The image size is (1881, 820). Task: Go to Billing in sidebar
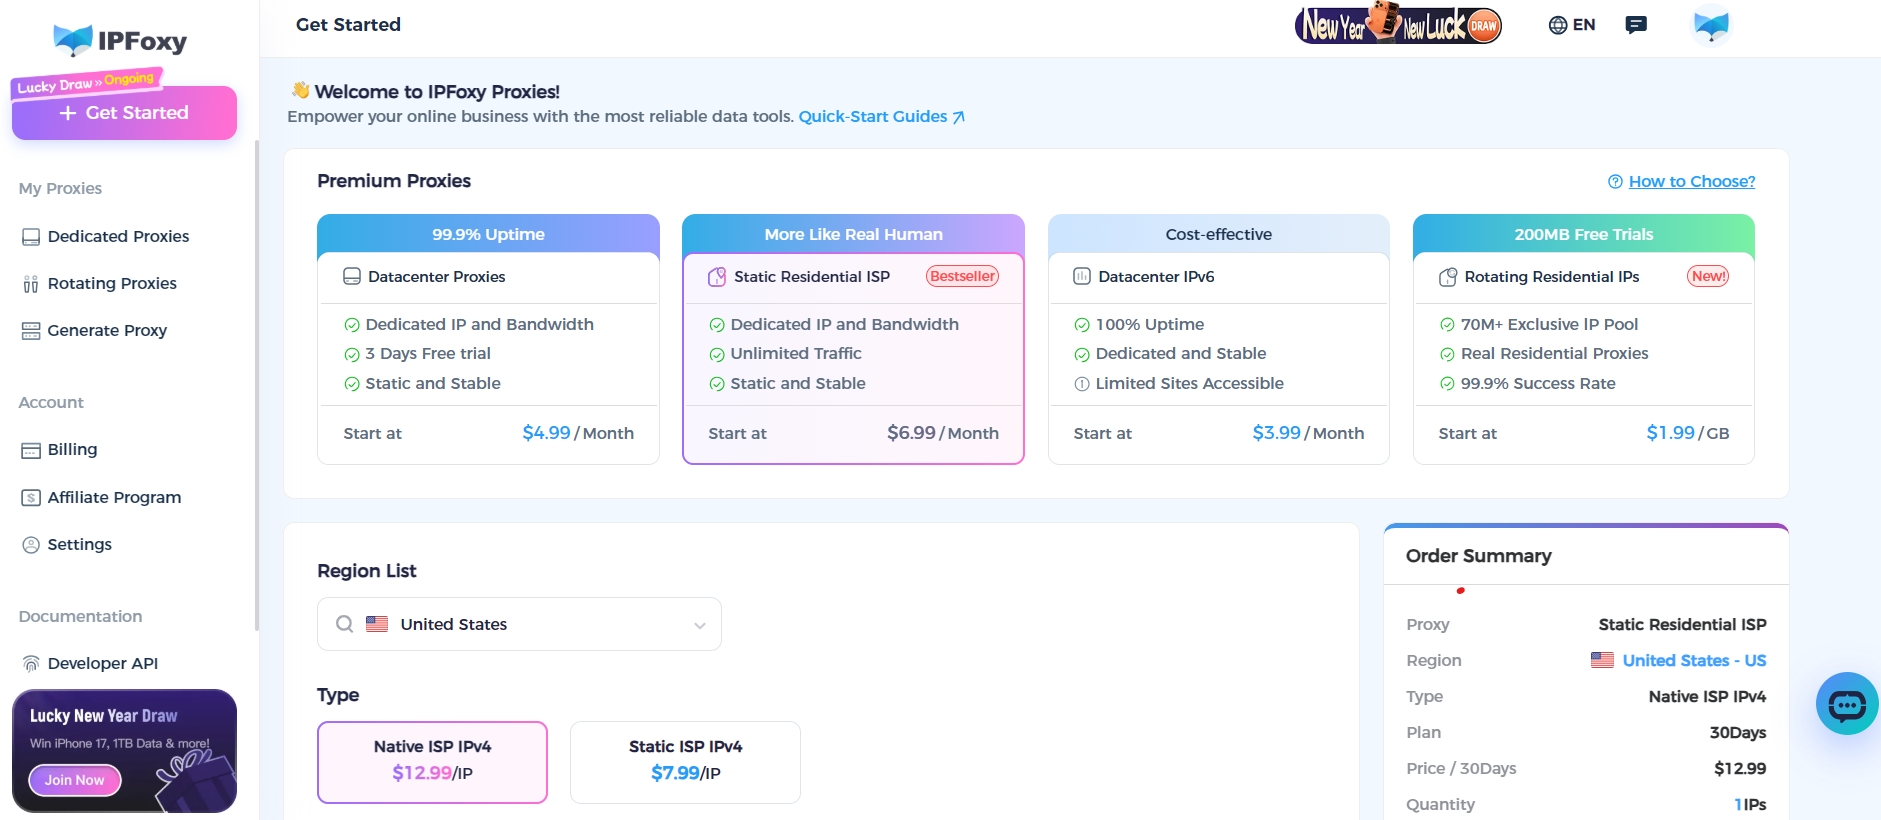72,450
